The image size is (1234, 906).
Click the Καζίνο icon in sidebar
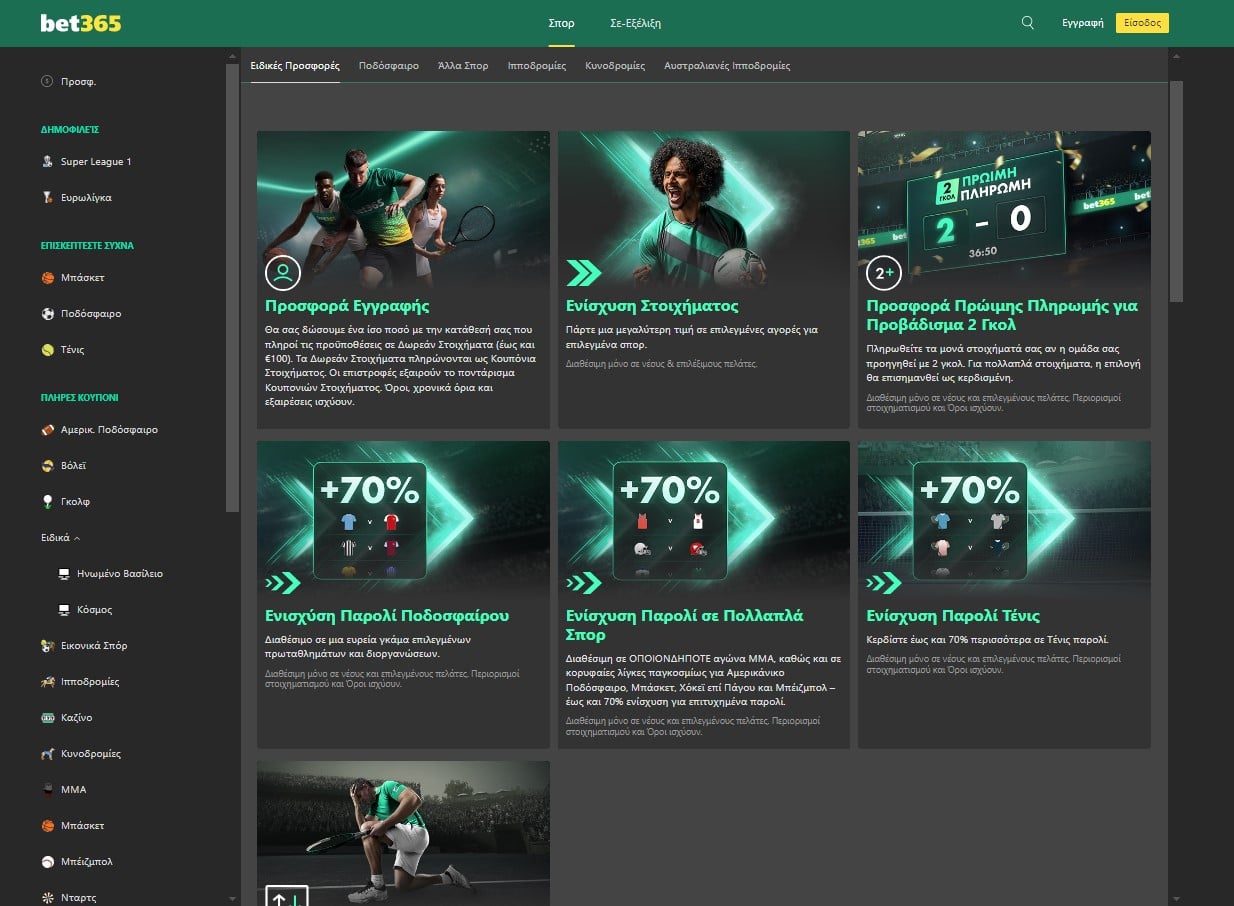[47, 718]
